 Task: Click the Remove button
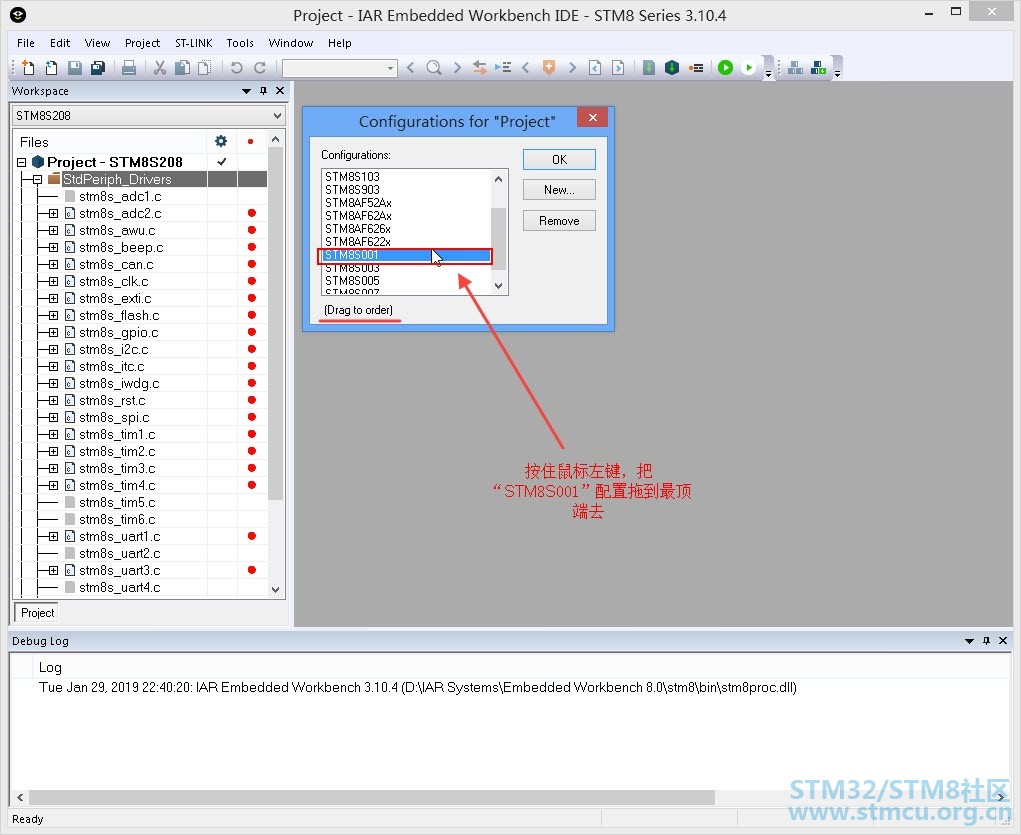point(559,221)
